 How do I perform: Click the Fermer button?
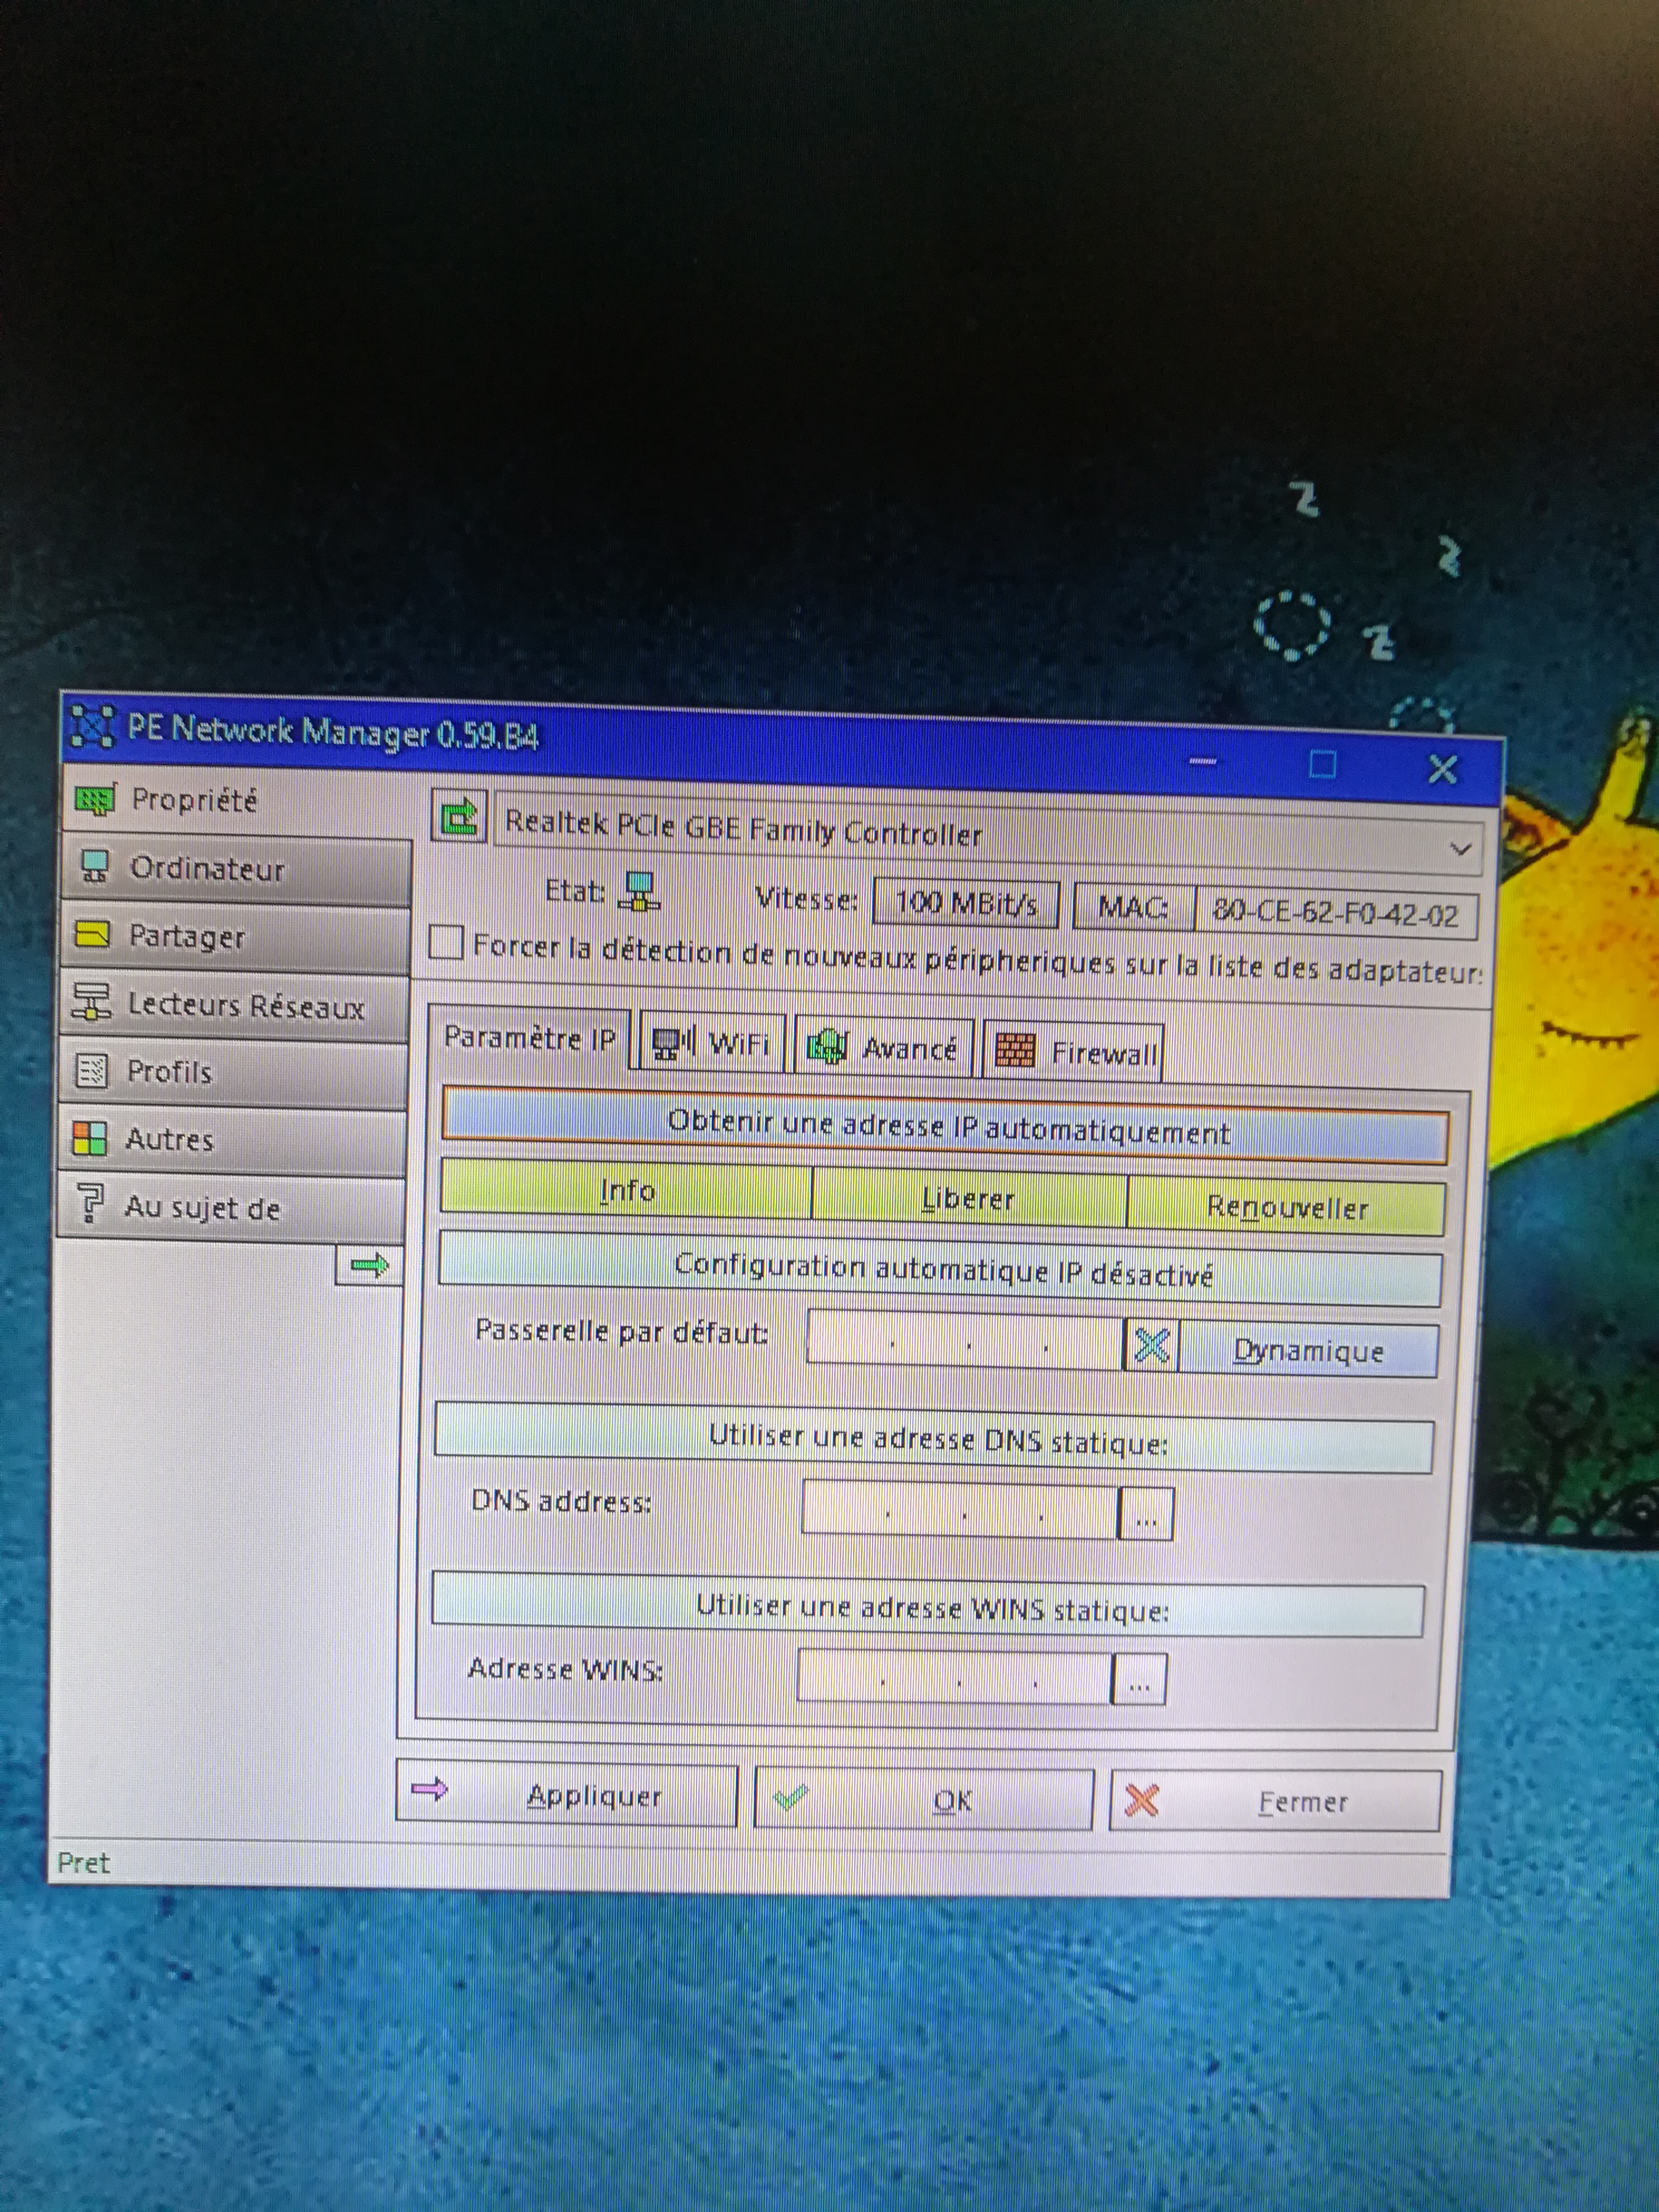1276,1802
